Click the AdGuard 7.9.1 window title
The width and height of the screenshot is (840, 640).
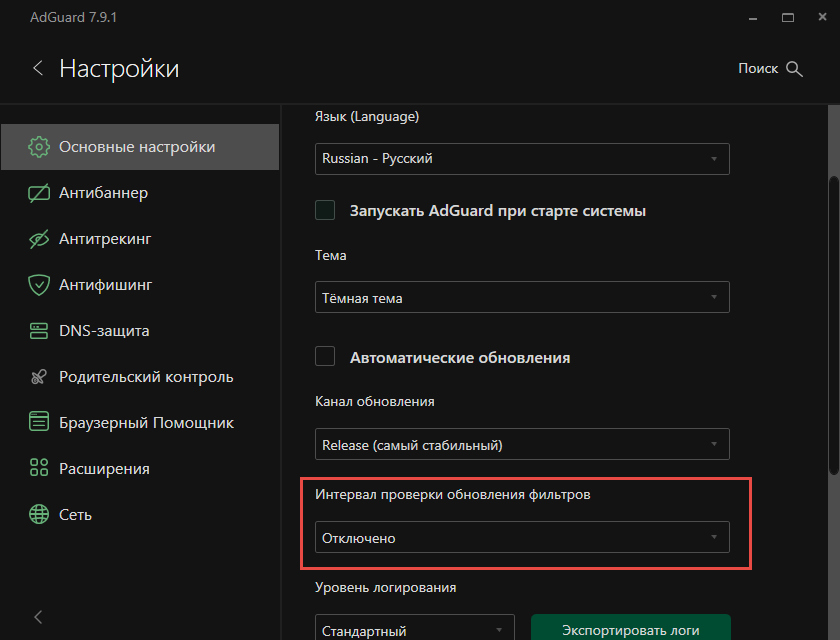(x=73, y=17)
